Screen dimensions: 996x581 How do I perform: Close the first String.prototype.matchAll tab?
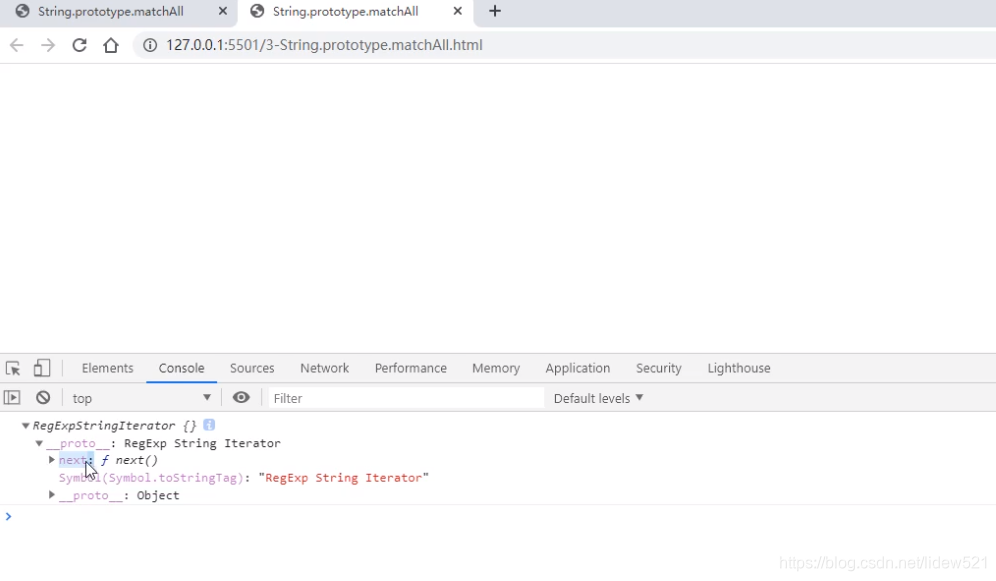(222, 11)
